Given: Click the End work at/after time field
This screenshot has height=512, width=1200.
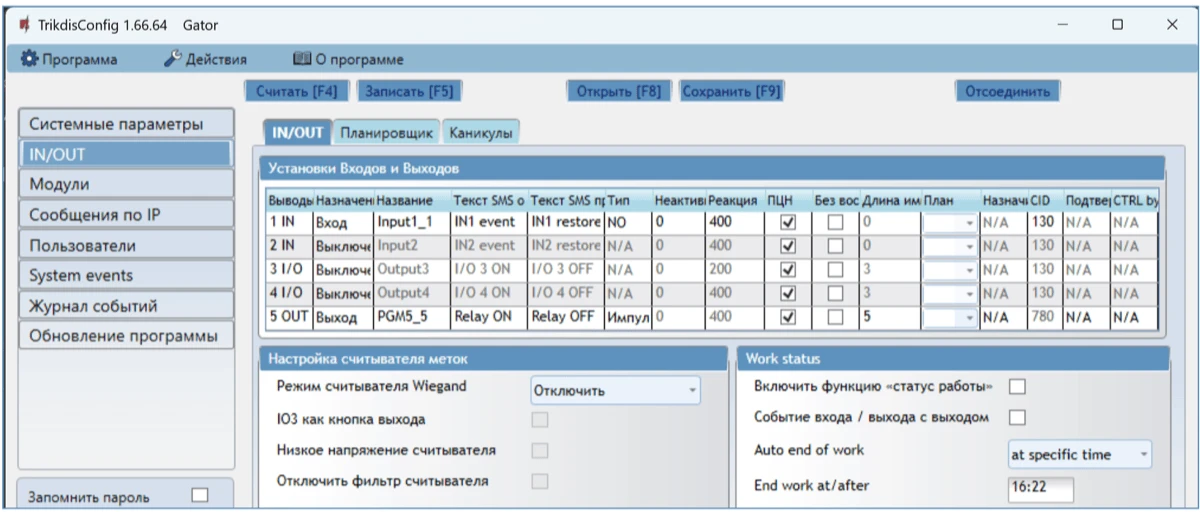Looking at the screenshot, I should coord(1040,489).
